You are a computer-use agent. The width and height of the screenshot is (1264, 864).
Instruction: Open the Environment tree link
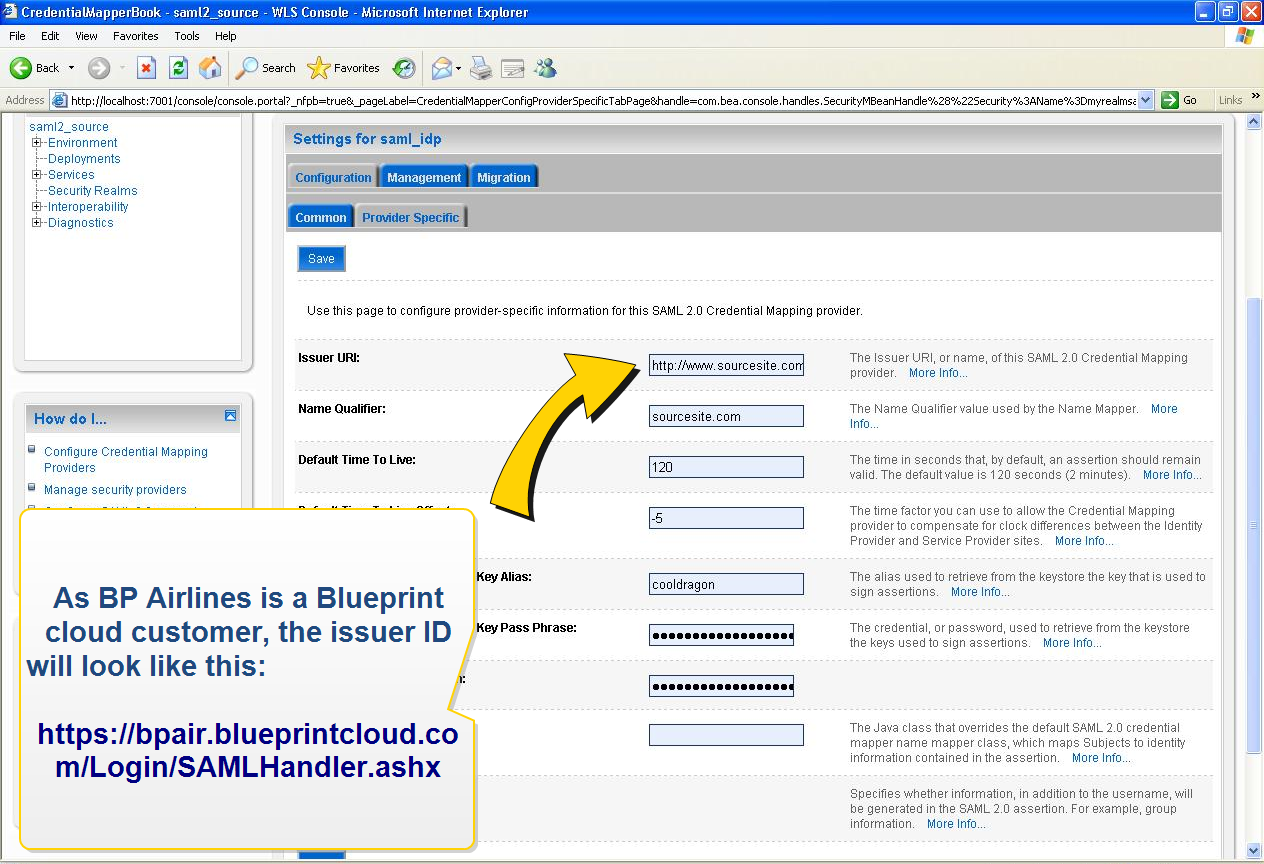[83, 143]
